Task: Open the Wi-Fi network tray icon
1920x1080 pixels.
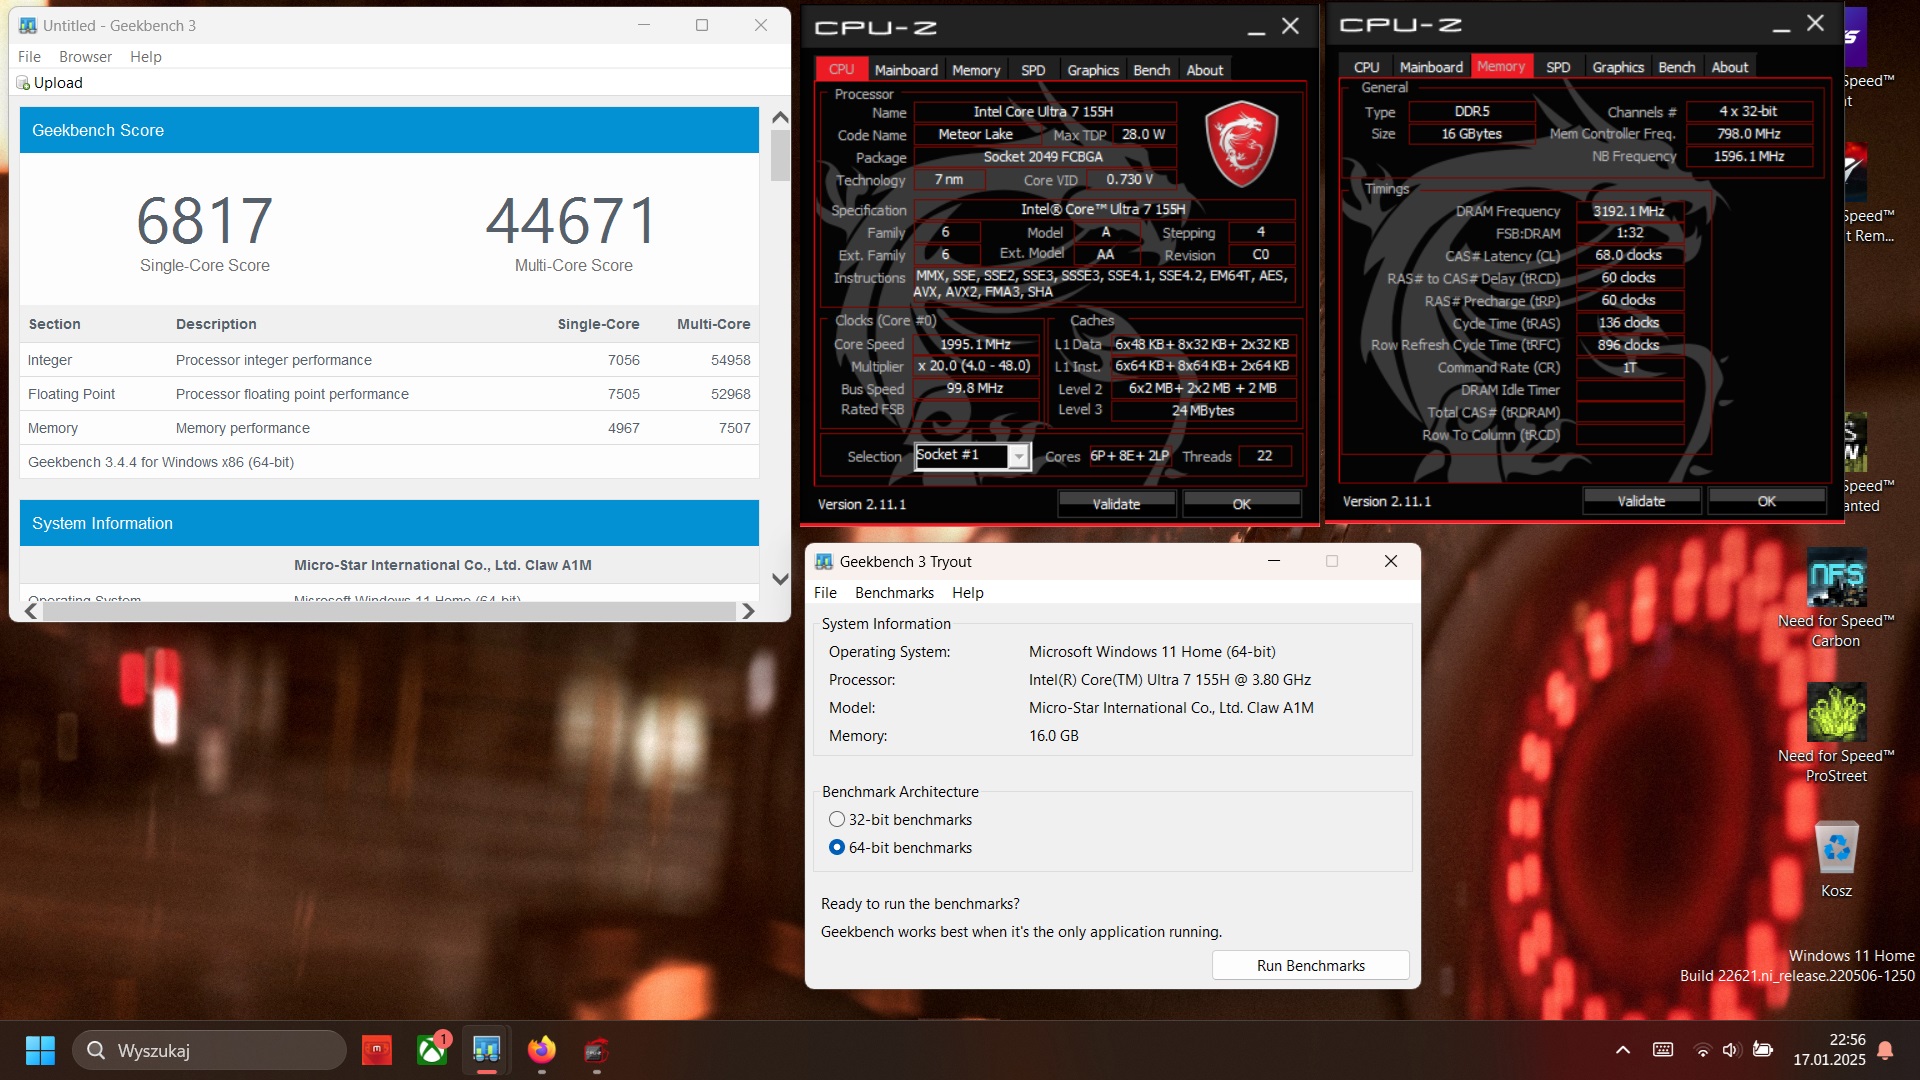Action: point(1702,1050)
